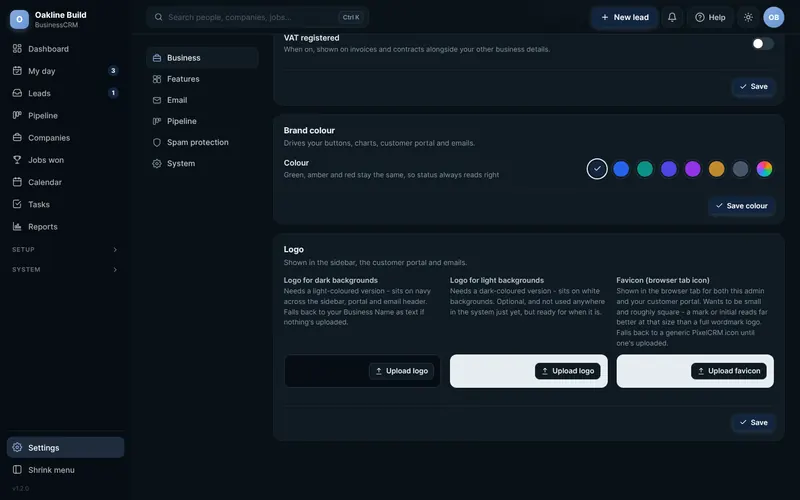Toggle the VAT registered switch
This screenshot has height=500, width=800.
pyautogui.click(x=763, y=44)
